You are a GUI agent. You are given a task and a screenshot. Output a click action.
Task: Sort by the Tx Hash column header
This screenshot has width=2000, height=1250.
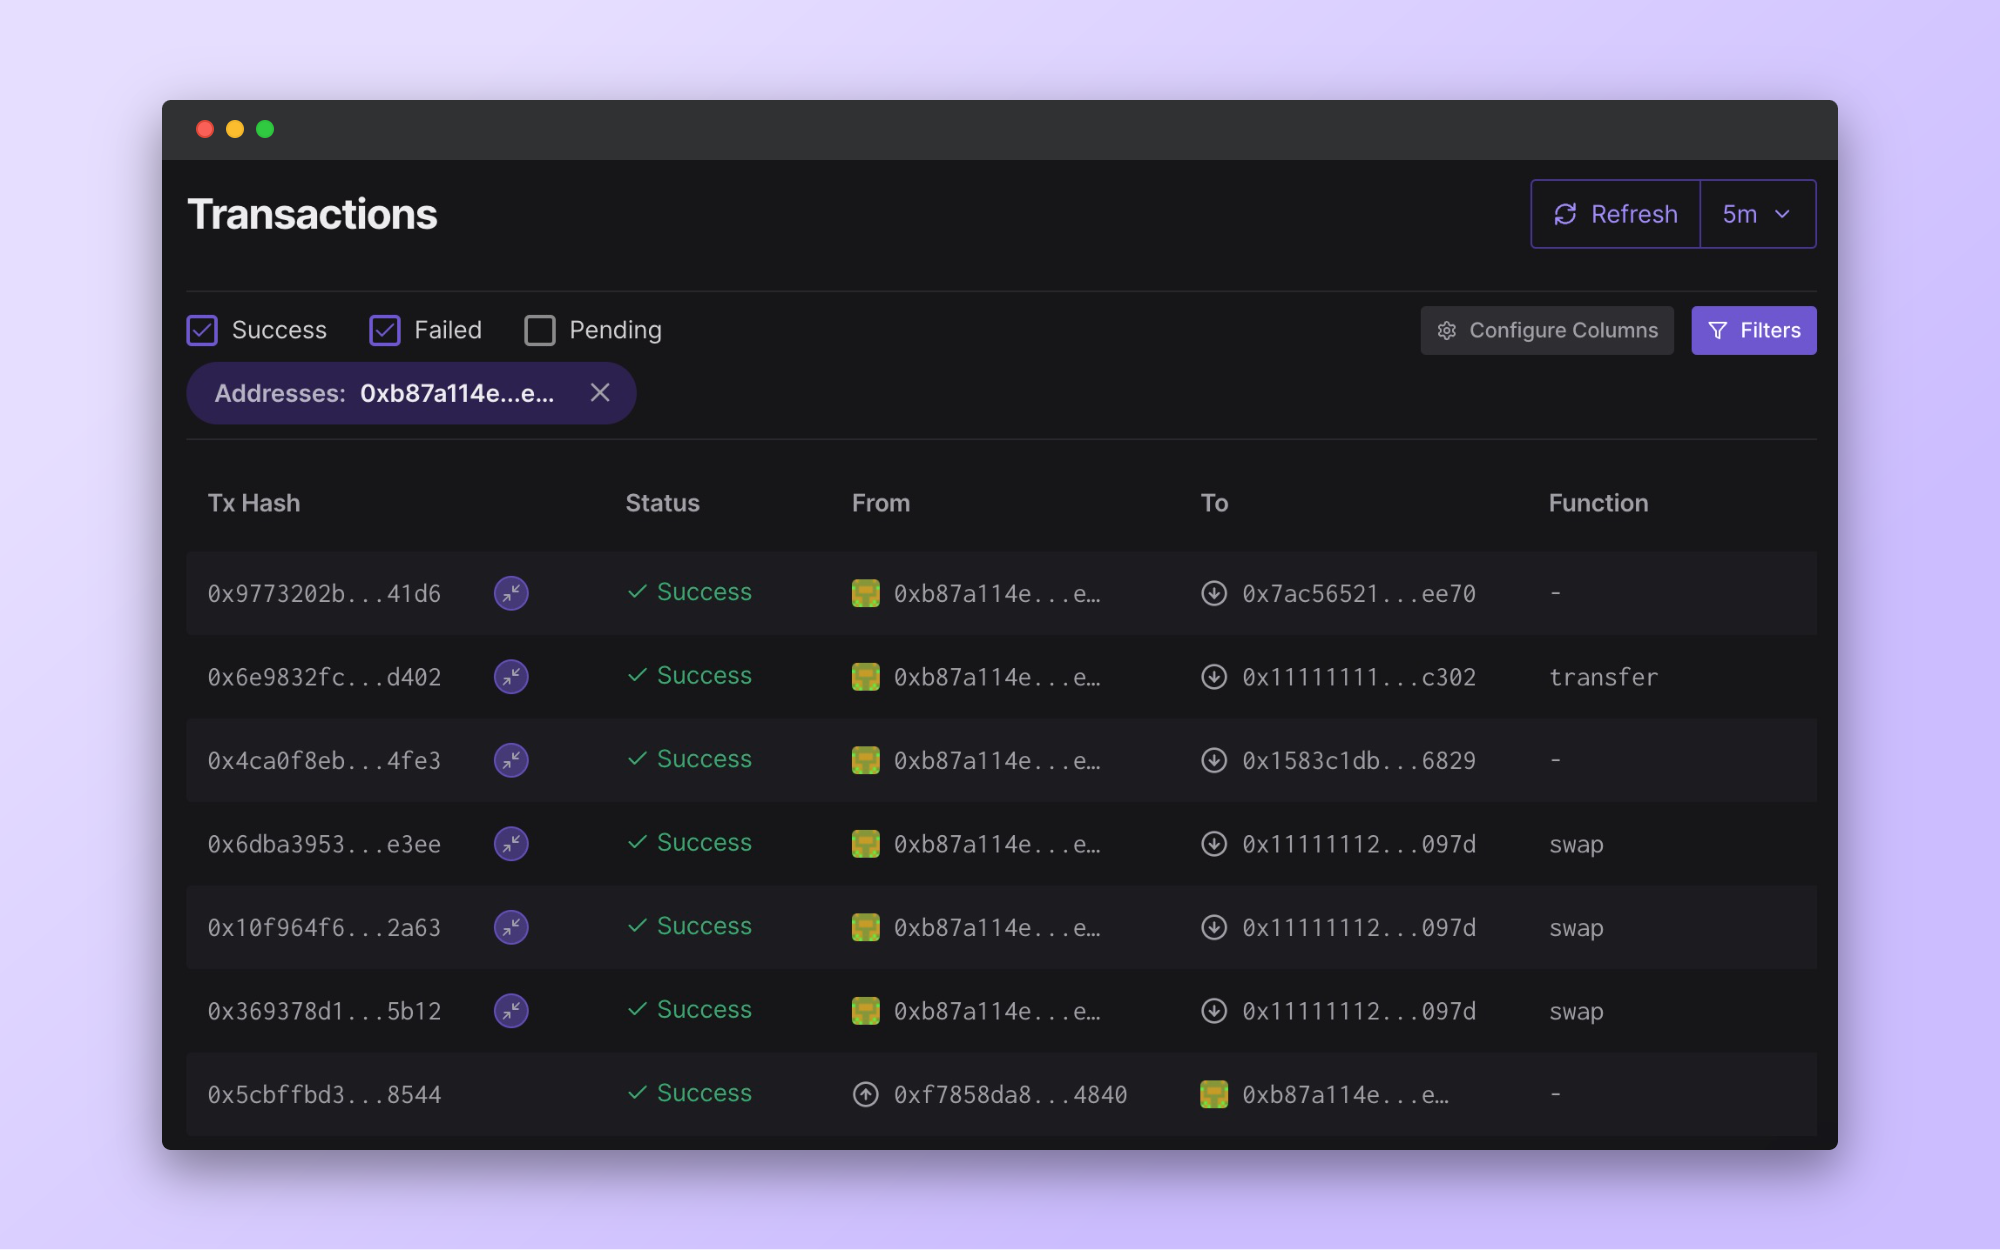254,503
